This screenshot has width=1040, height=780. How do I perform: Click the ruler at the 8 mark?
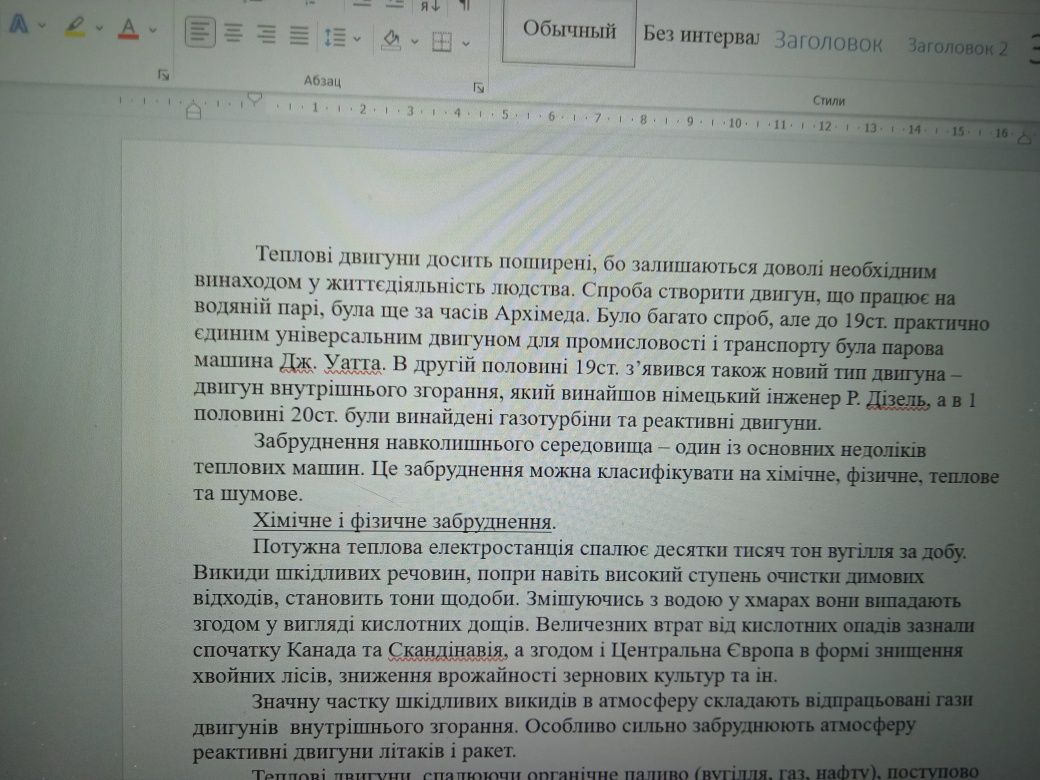643,120
